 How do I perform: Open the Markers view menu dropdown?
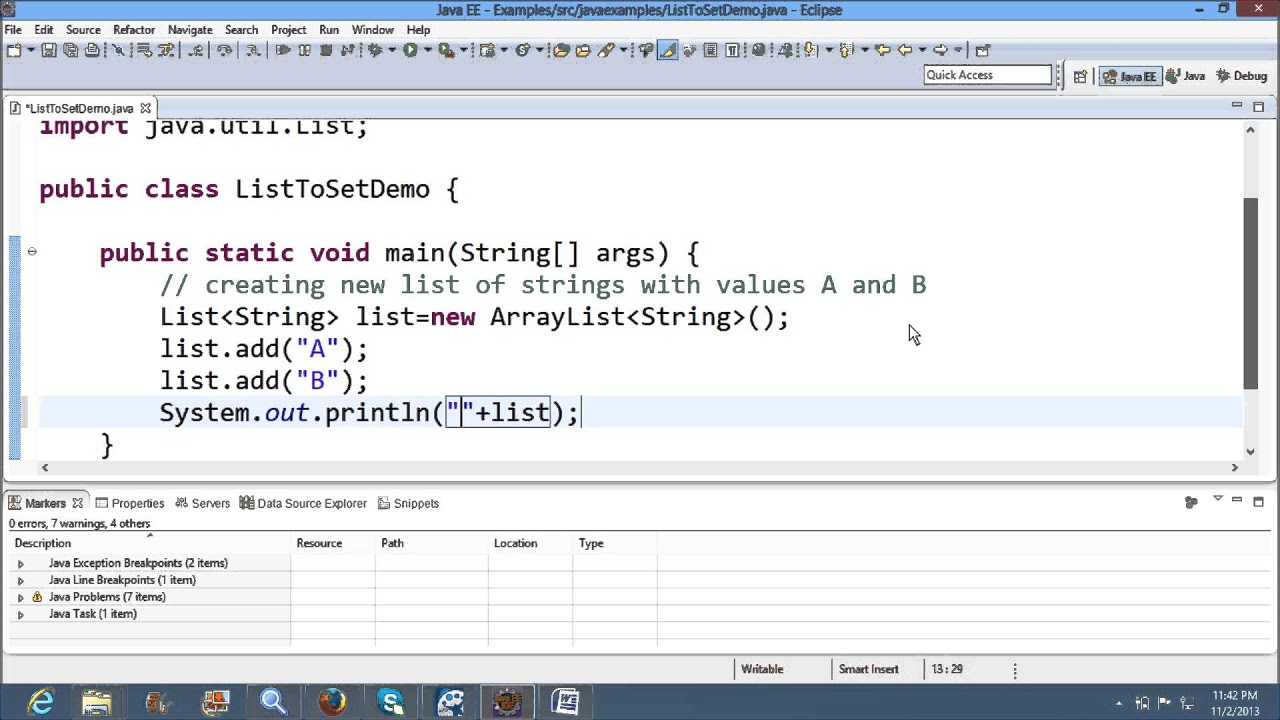pyautogui.click(x=1217, y=499)
